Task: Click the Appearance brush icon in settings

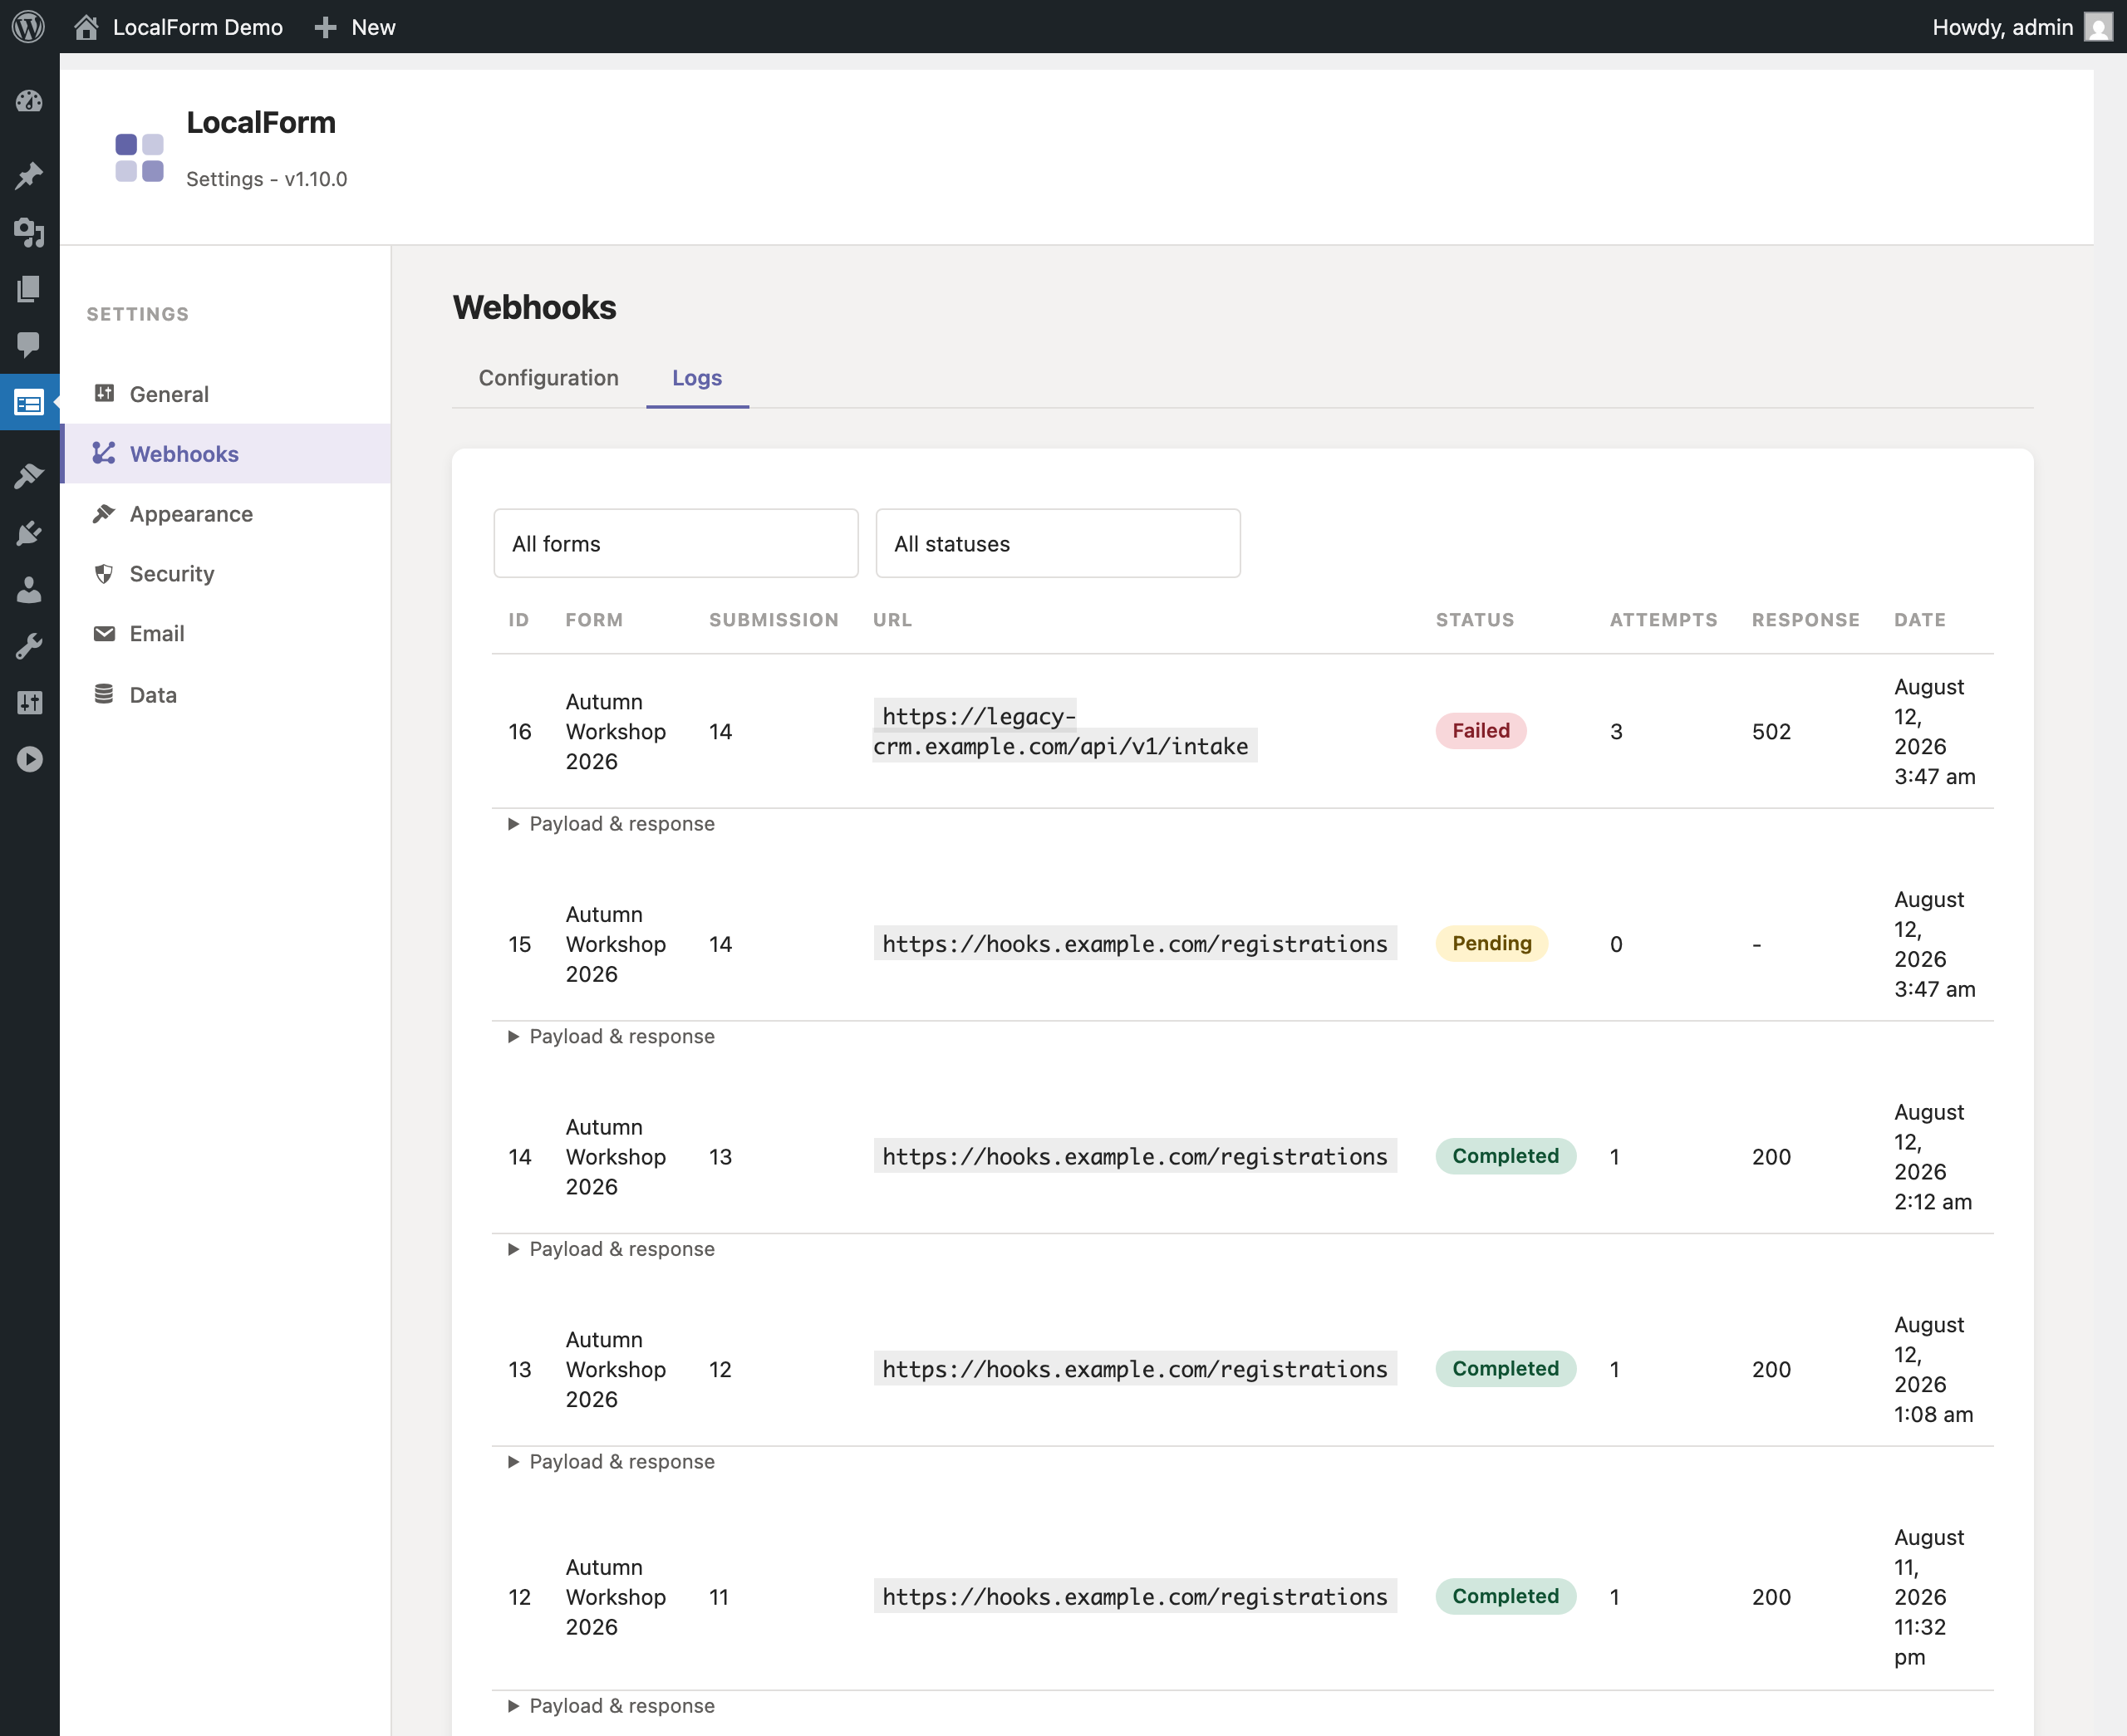Action: point(104,513)
